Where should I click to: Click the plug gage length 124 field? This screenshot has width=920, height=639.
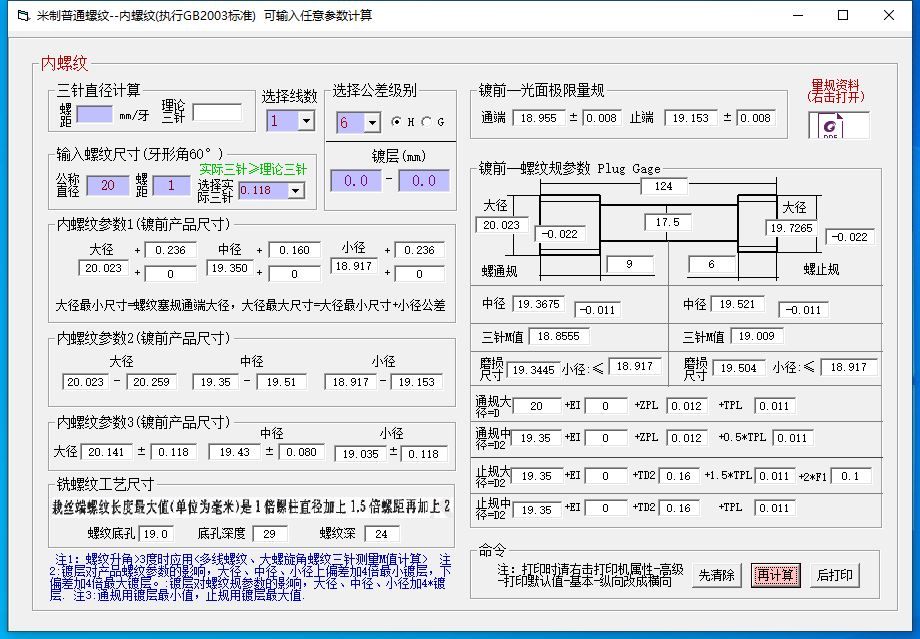(663, 186)
